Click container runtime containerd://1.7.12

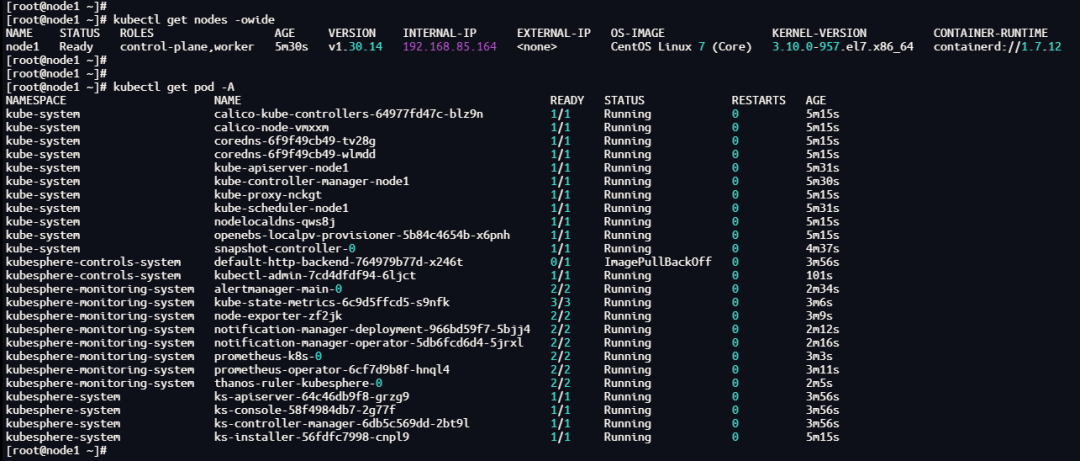click(997, 47)
